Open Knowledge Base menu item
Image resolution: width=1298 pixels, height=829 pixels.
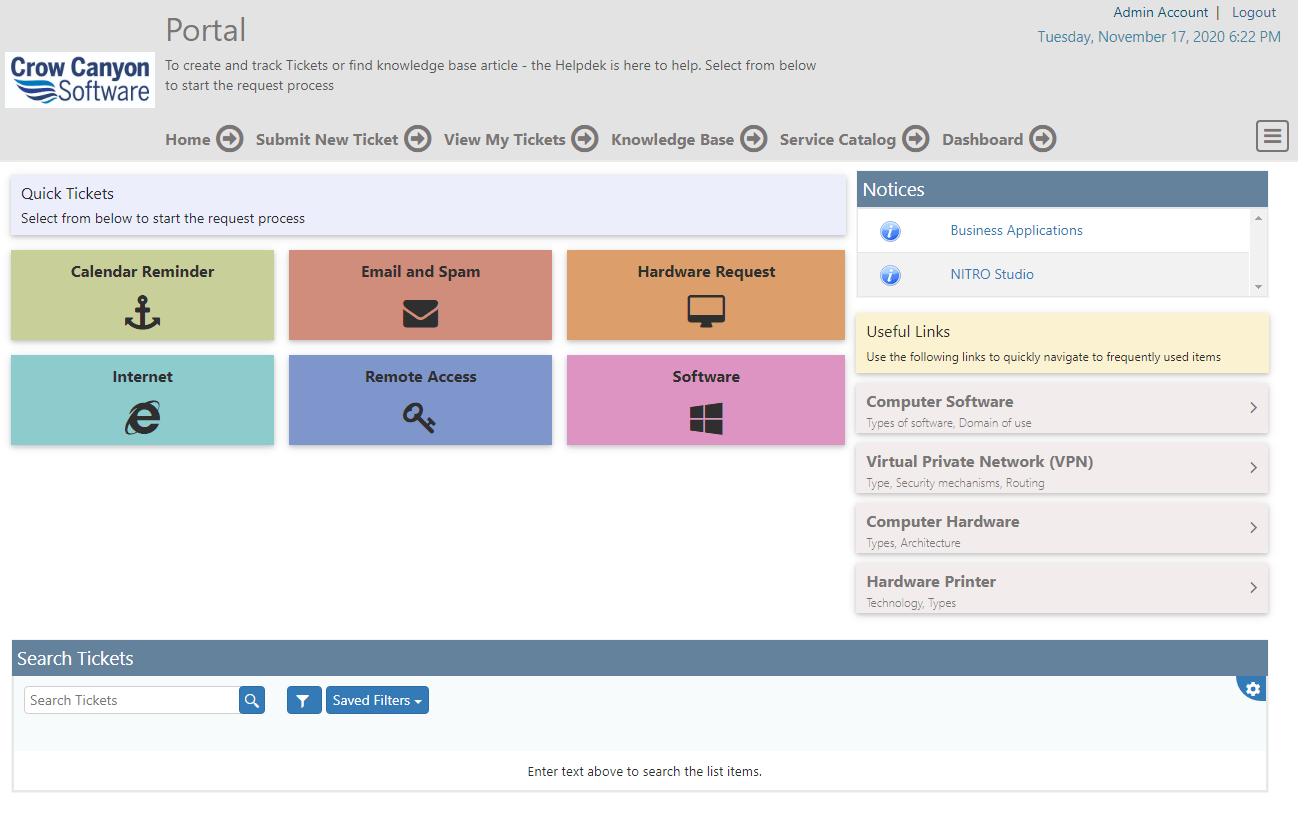pyautogui.click(x=673, y=139)
